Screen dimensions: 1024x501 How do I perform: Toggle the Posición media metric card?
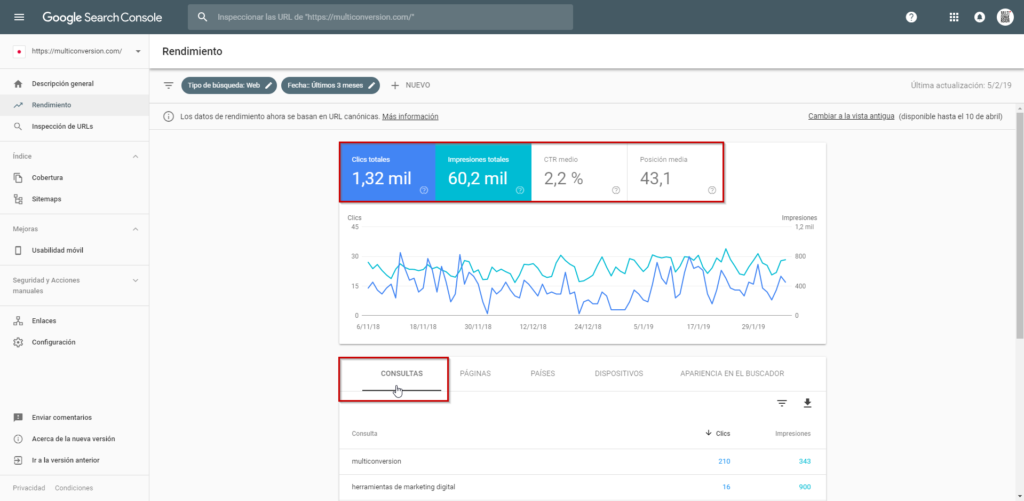tap(675, 172)
